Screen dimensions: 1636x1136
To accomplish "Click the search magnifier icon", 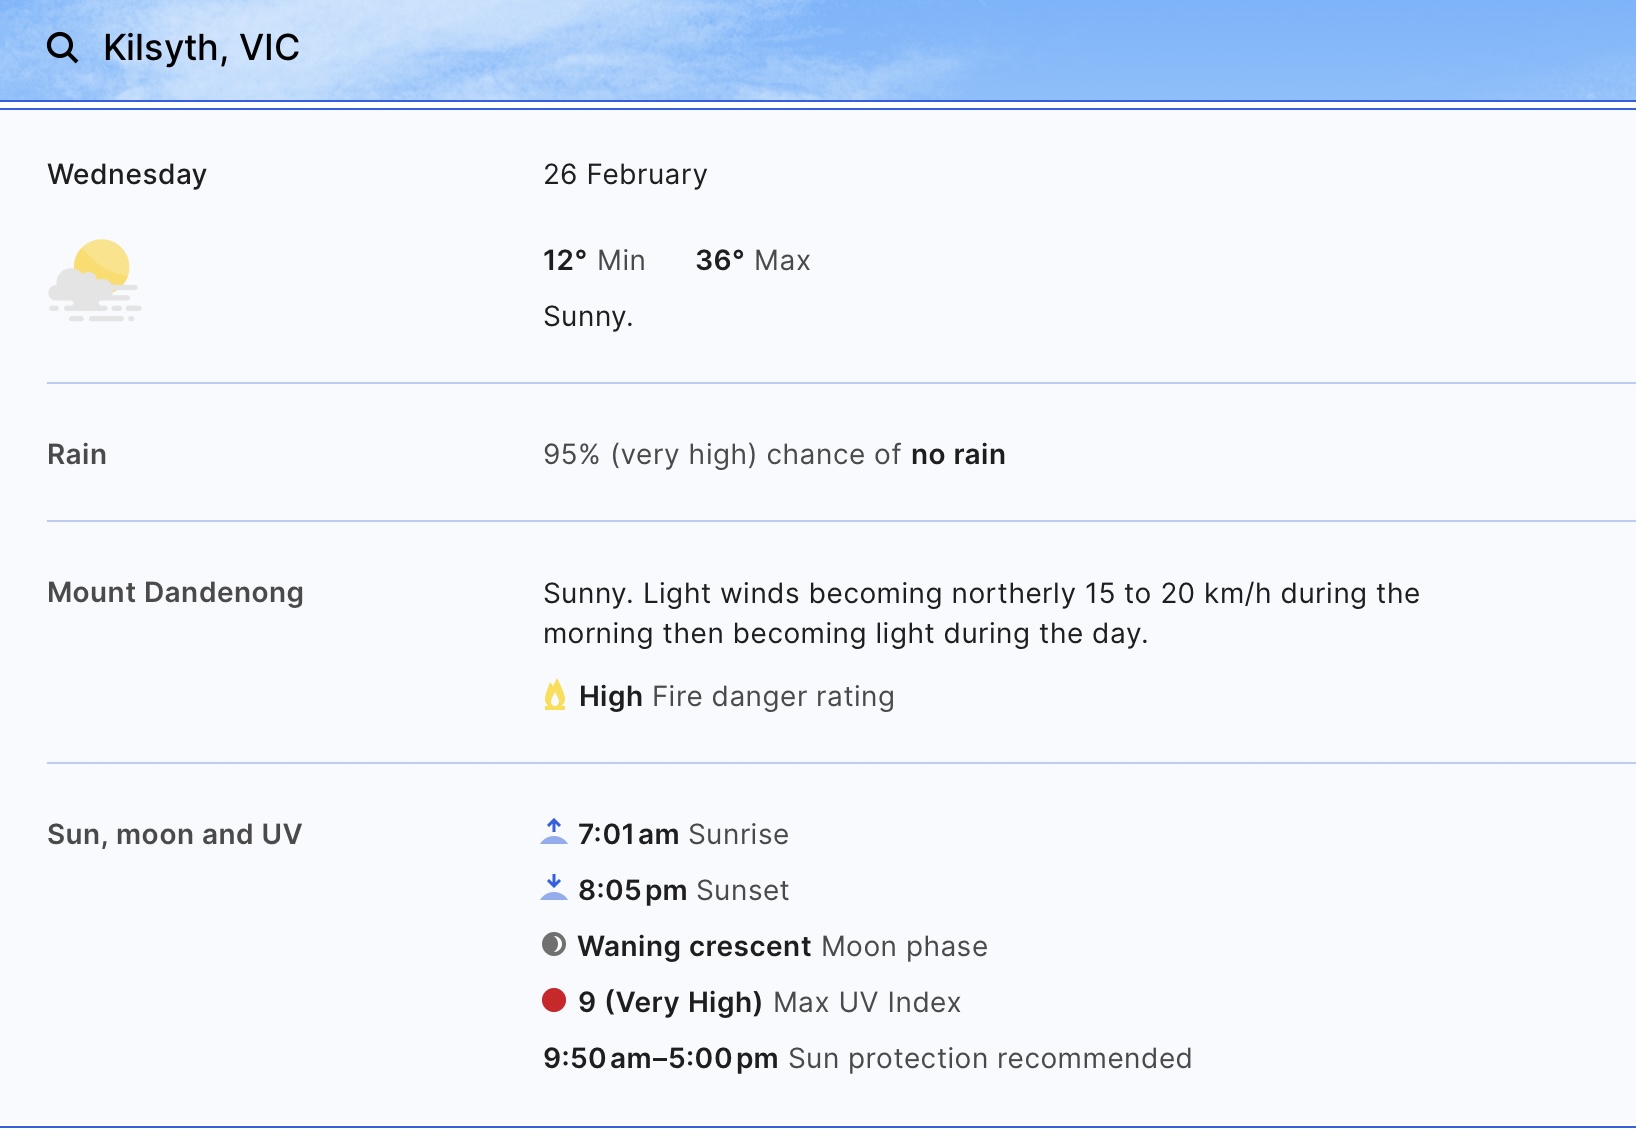I will point(62,47).
